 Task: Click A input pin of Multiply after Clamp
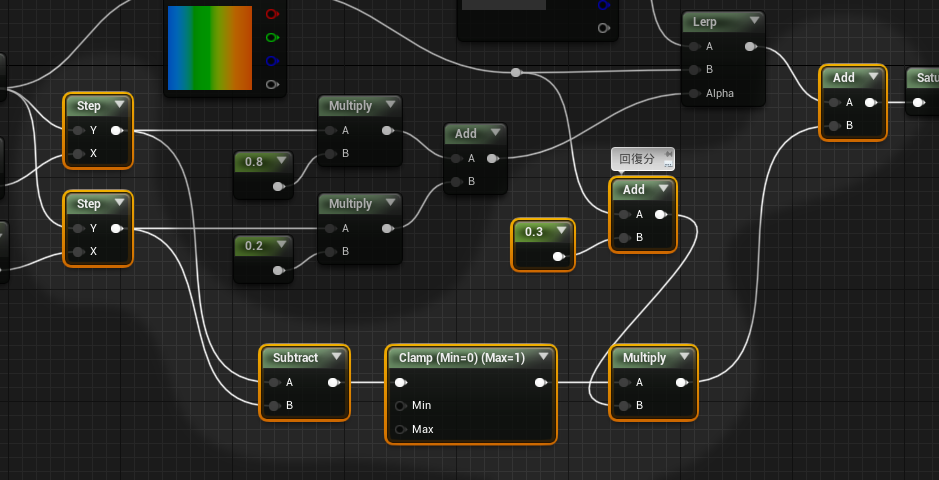pyautogui.click(x=624, y=382)
